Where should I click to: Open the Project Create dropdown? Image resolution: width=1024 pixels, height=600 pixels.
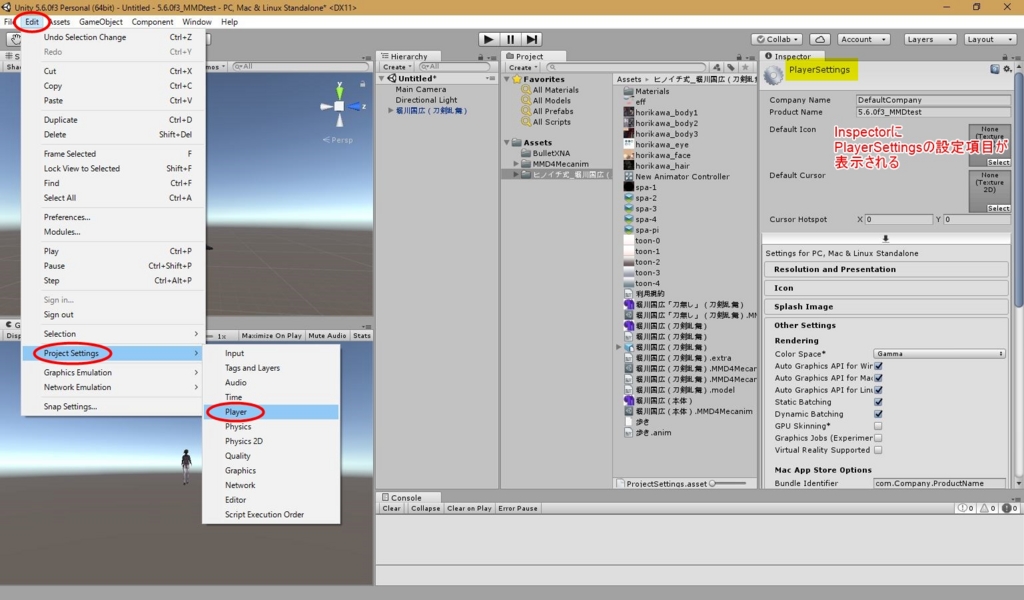coord(522,67)
